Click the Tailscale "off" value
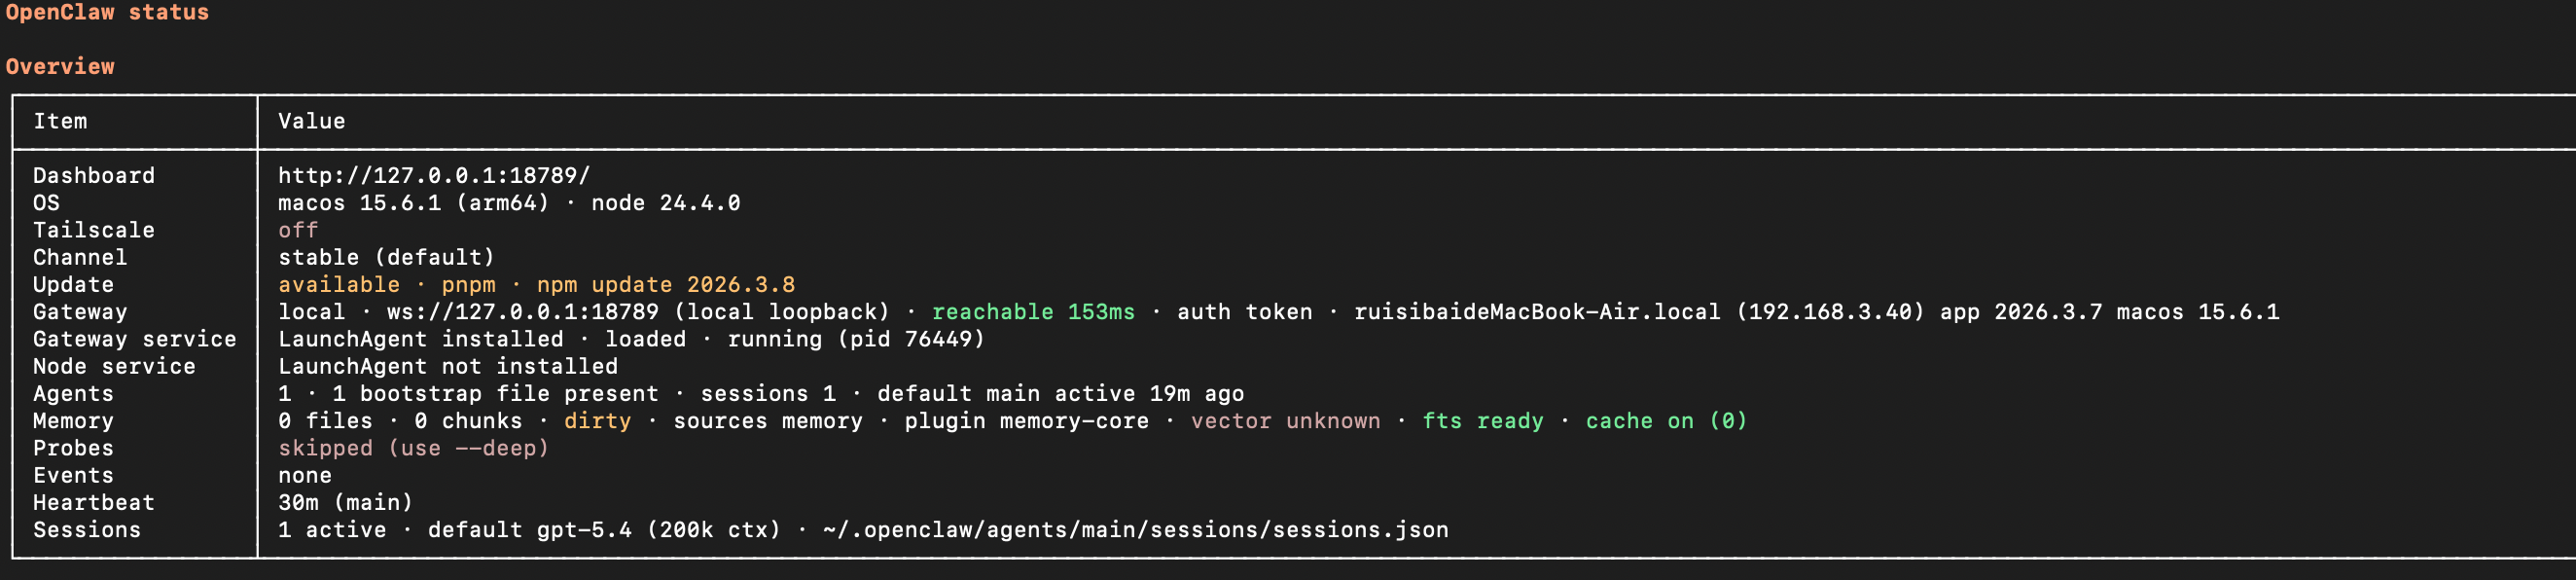 click(298, 230)
